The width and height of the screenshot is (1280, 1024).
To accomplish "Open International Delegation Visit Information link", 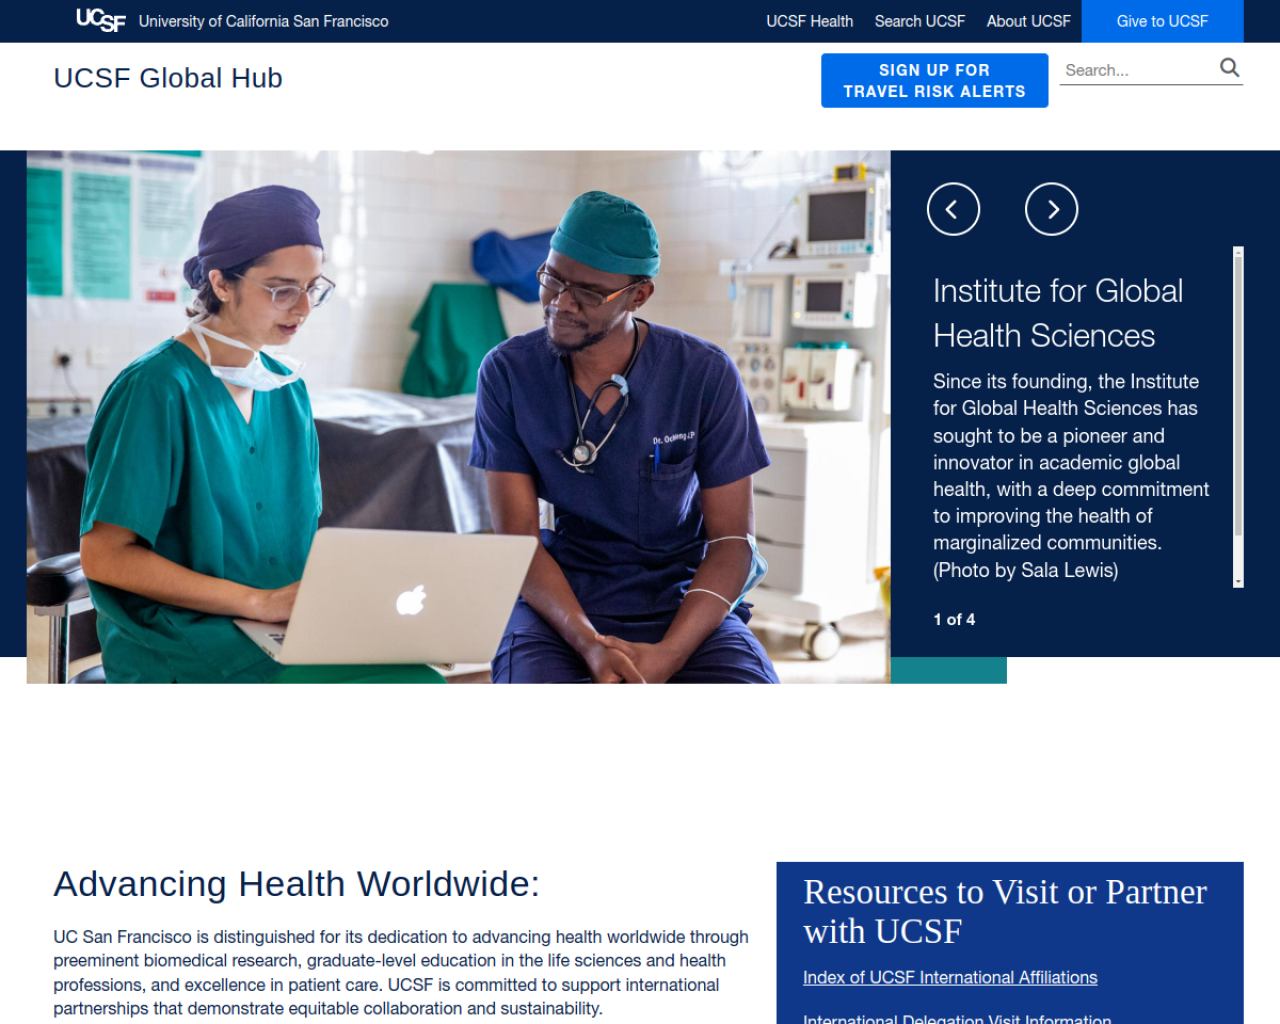I will (957, 1018).
